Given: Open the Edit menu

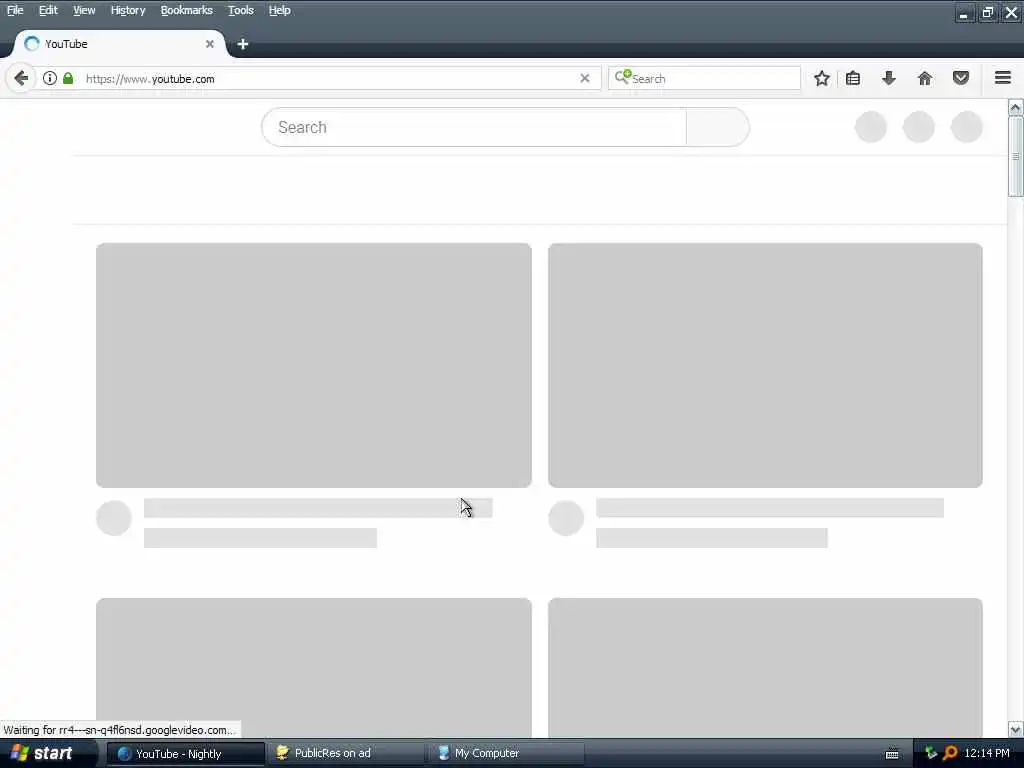Looking at the screenshot, I should pos(48,10).
